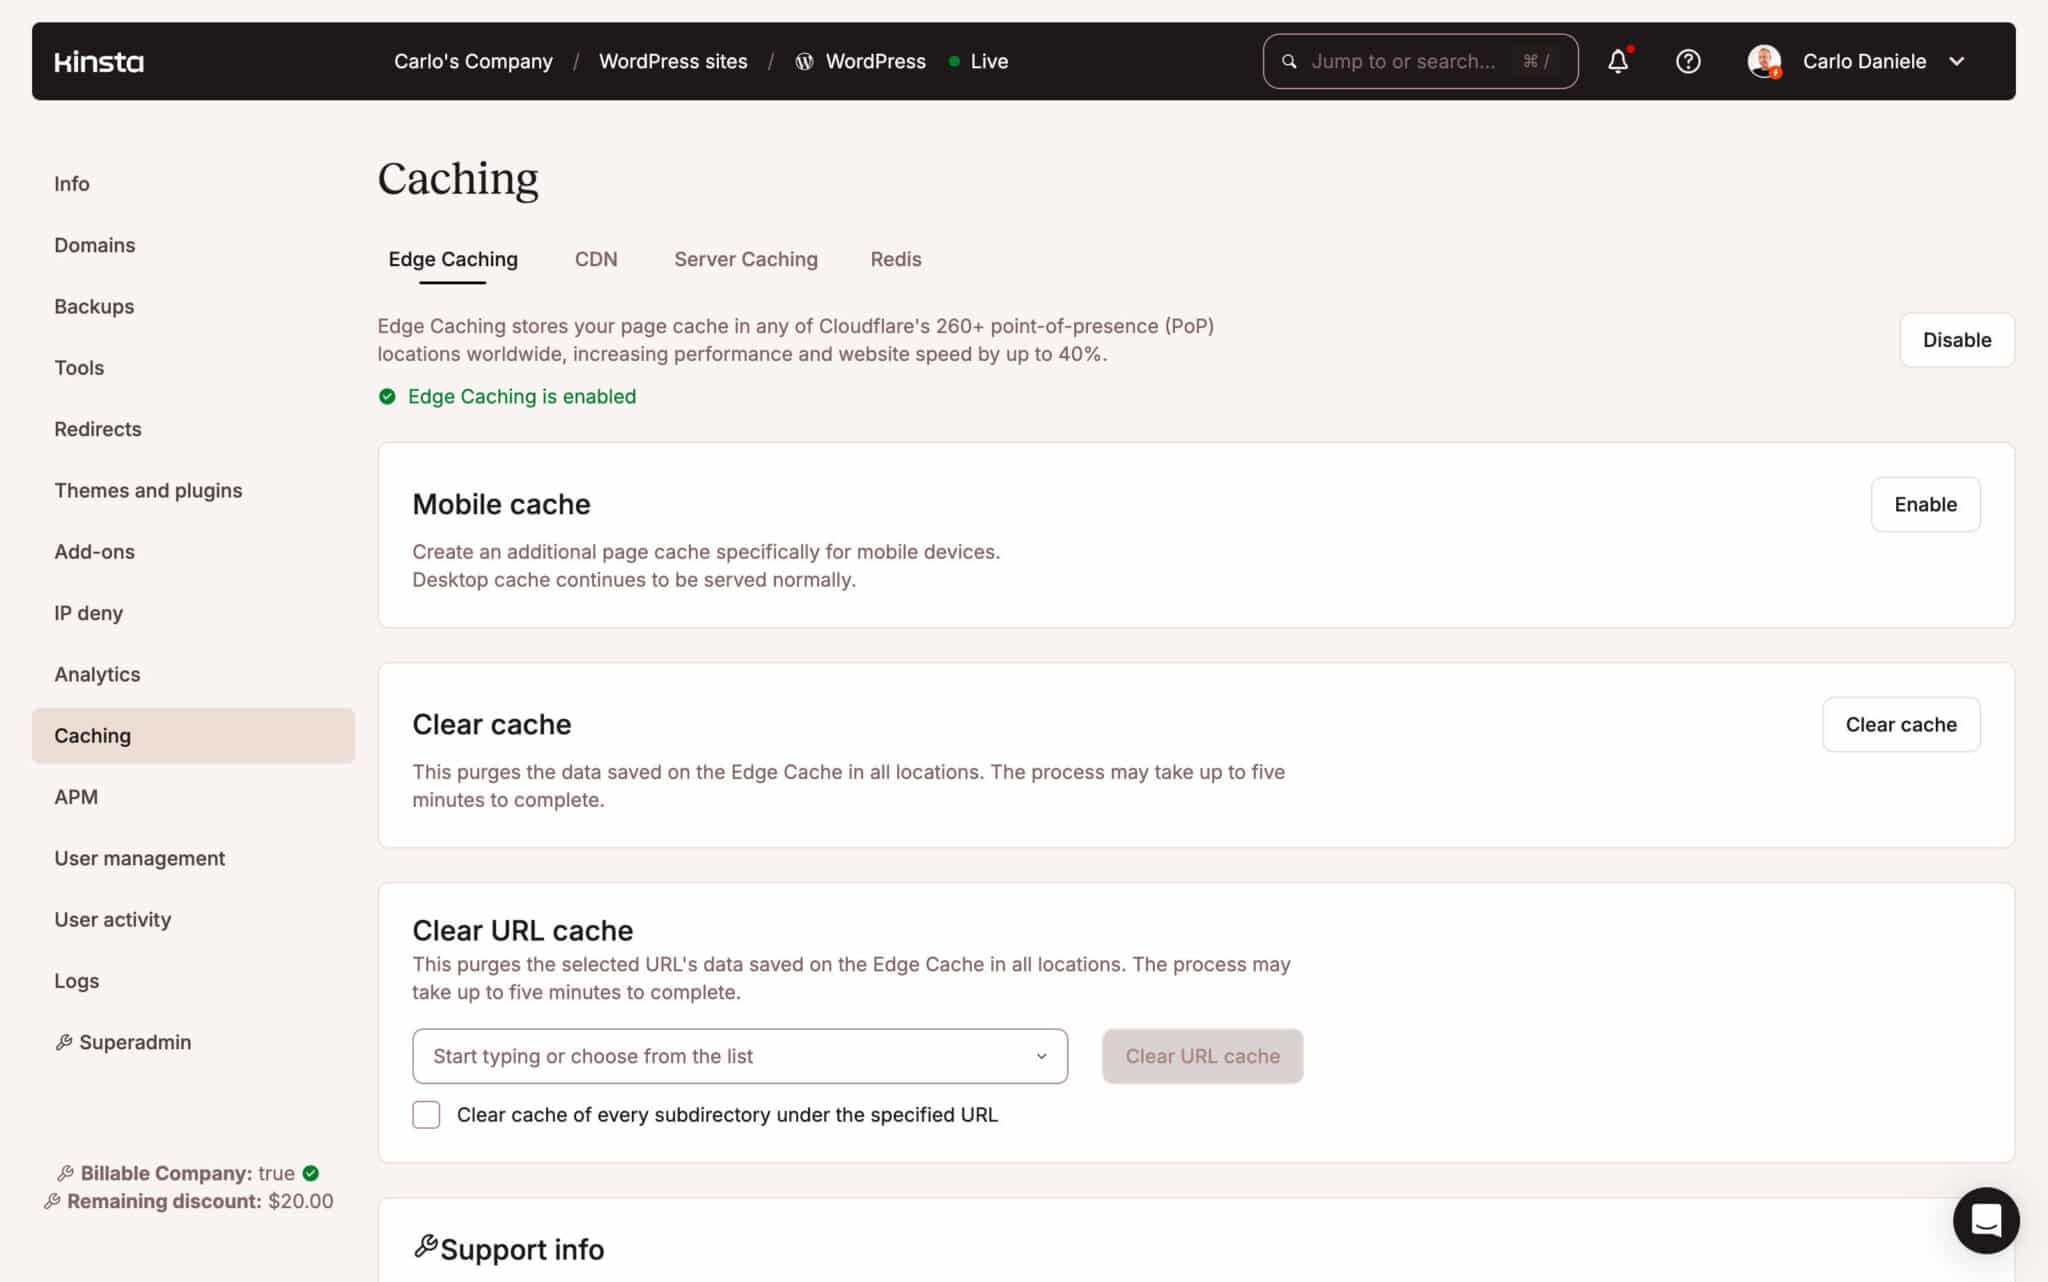Click the WordPress logo in the breadcrumb

click(803, 61)
